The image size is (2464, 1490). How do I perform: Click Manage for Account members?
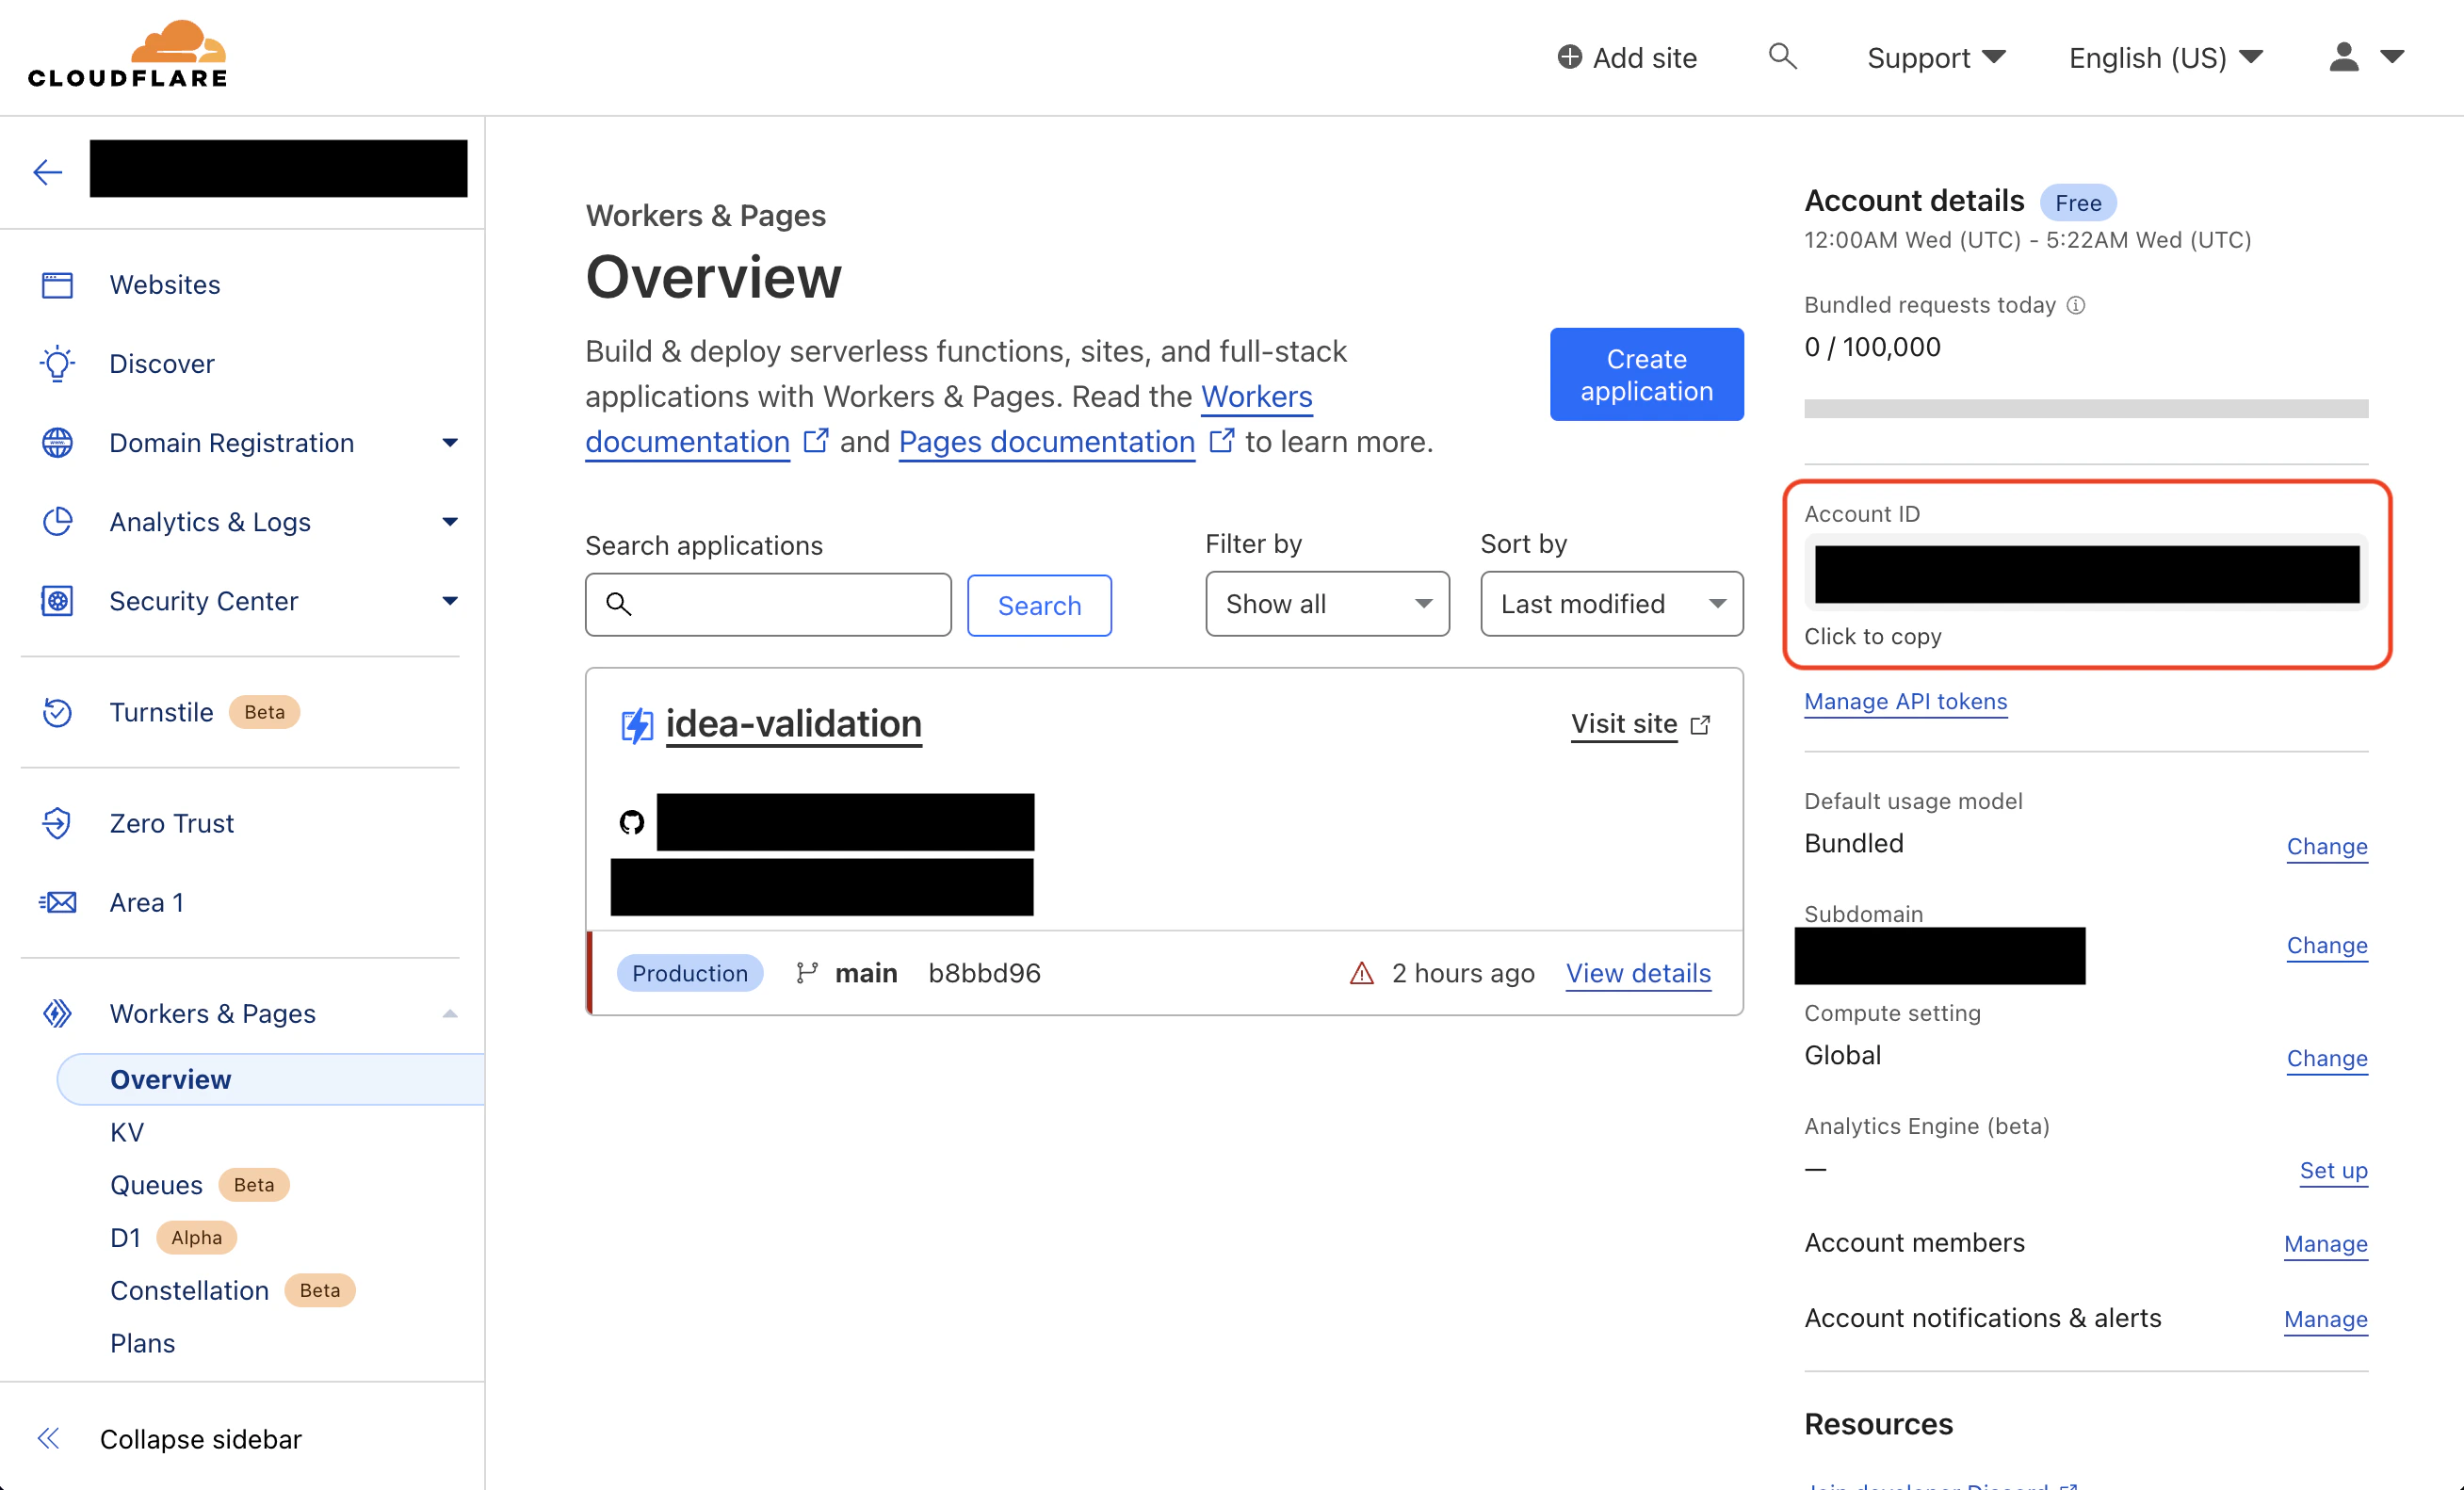[2325, 1244]
